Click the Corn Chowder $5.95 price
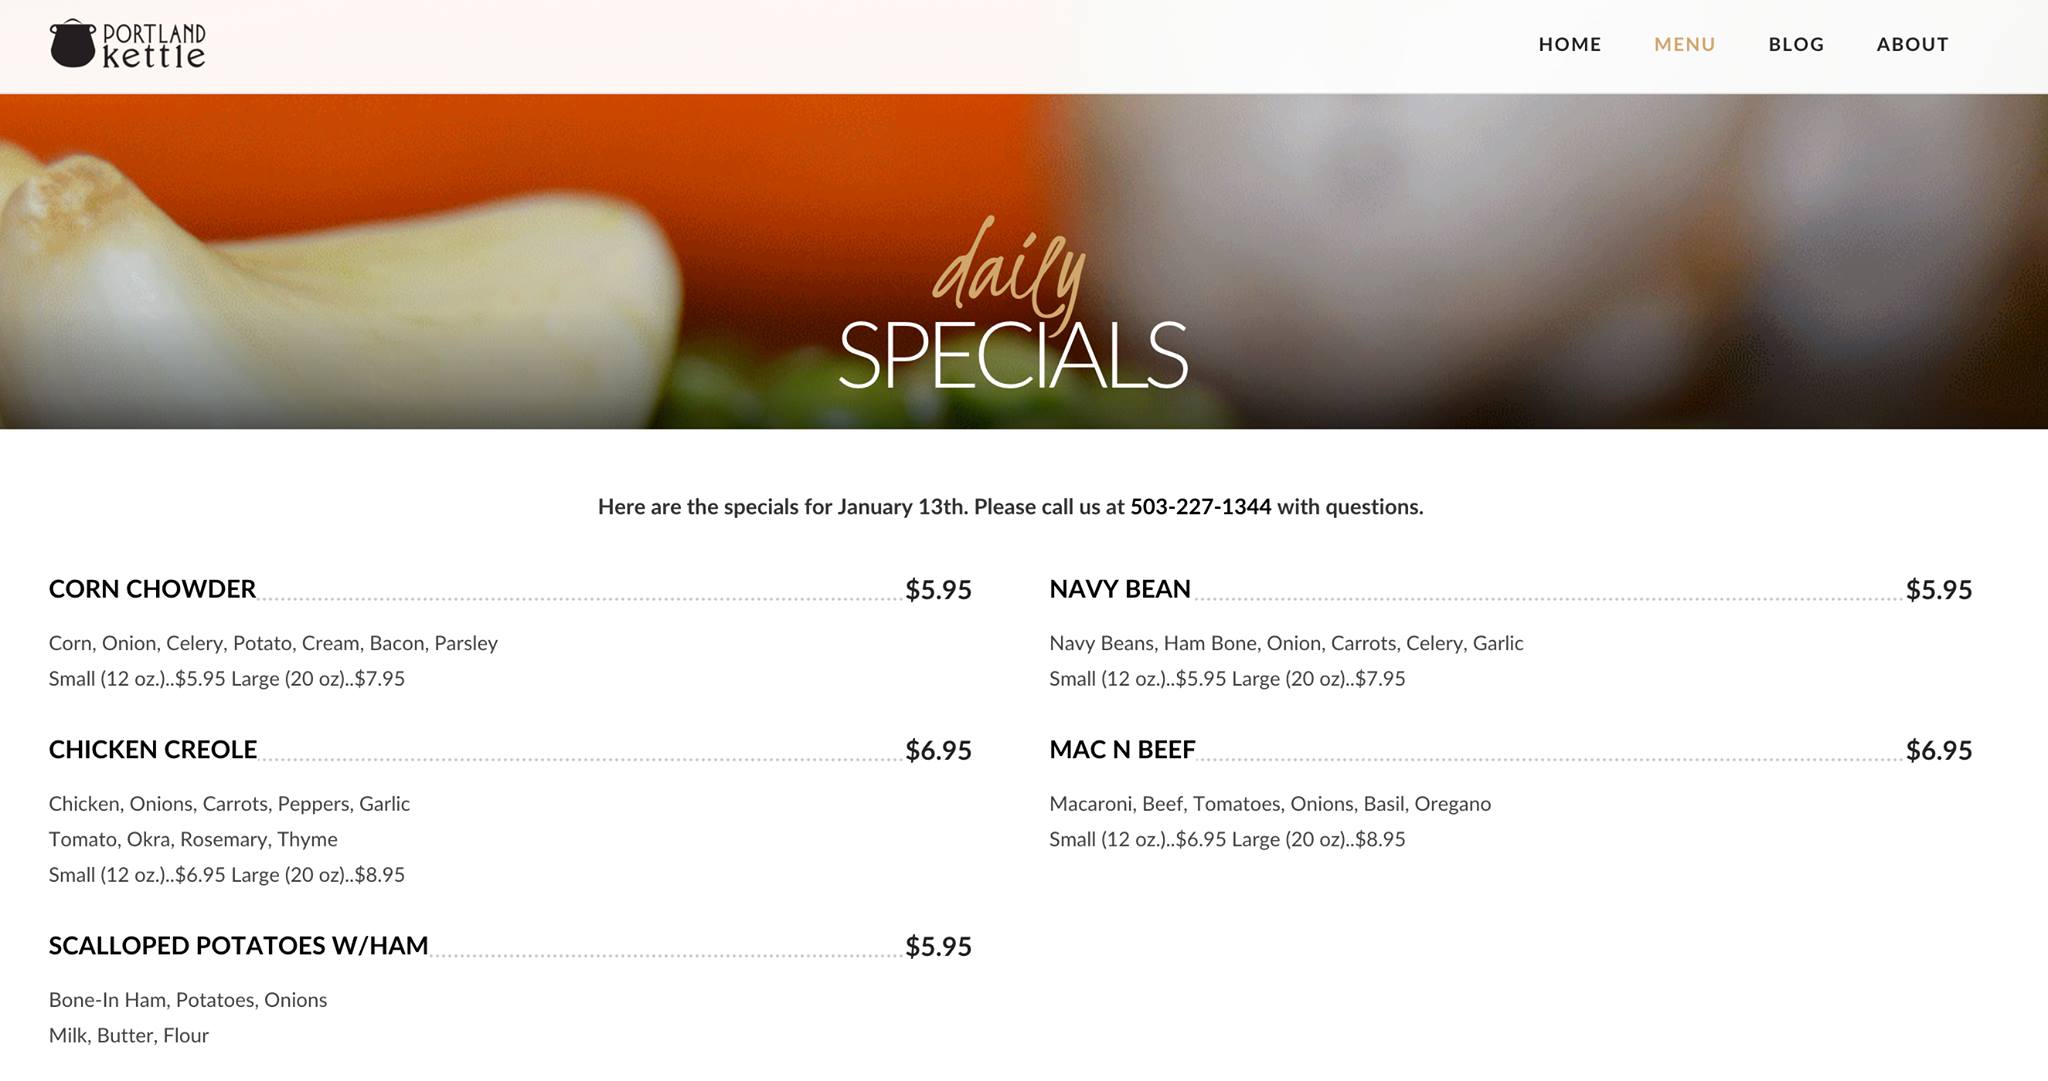The height and width of the screenshot is (1081, 2048). [x=938, y=590]
